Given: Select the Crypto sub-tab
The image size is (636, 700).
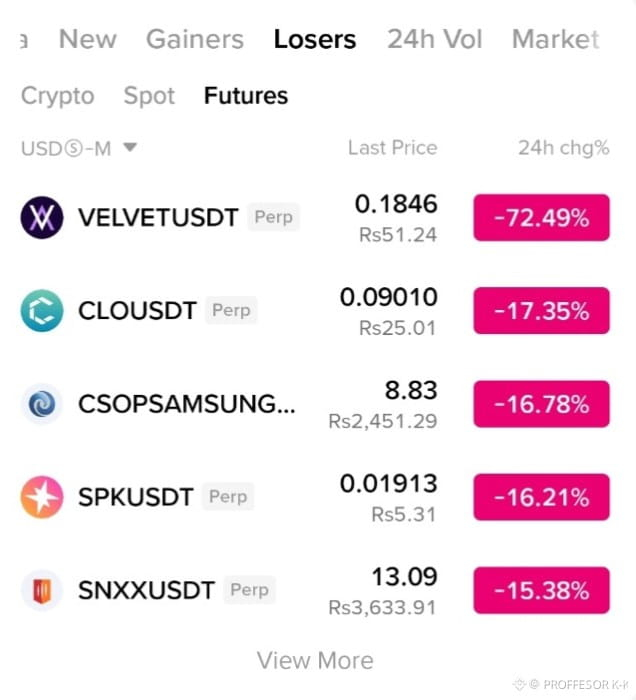Looking at the screenshot, I should pos(58,96).
